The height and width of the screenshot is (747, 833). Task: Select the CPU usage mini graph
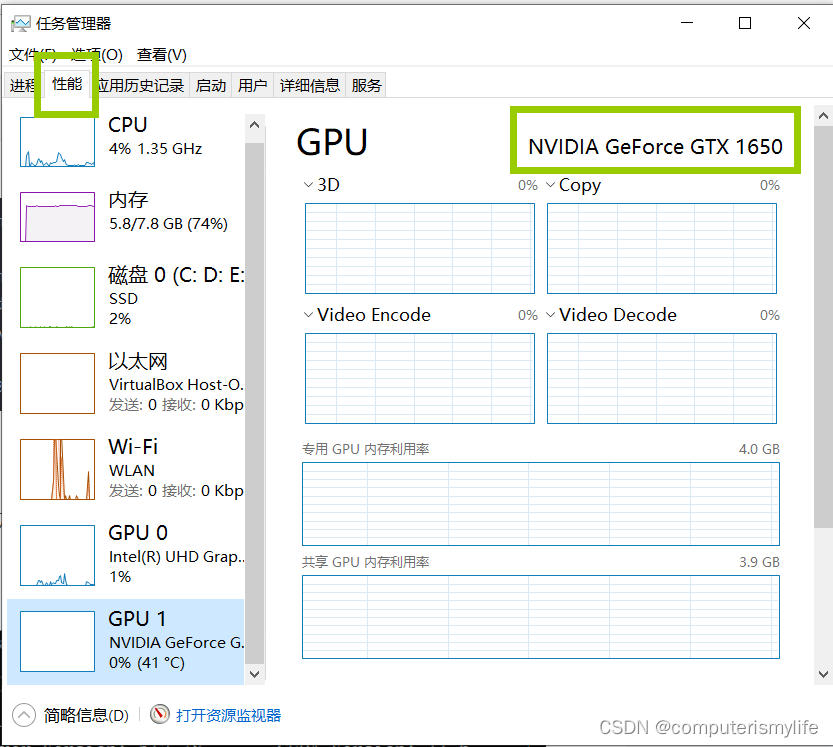57,142
